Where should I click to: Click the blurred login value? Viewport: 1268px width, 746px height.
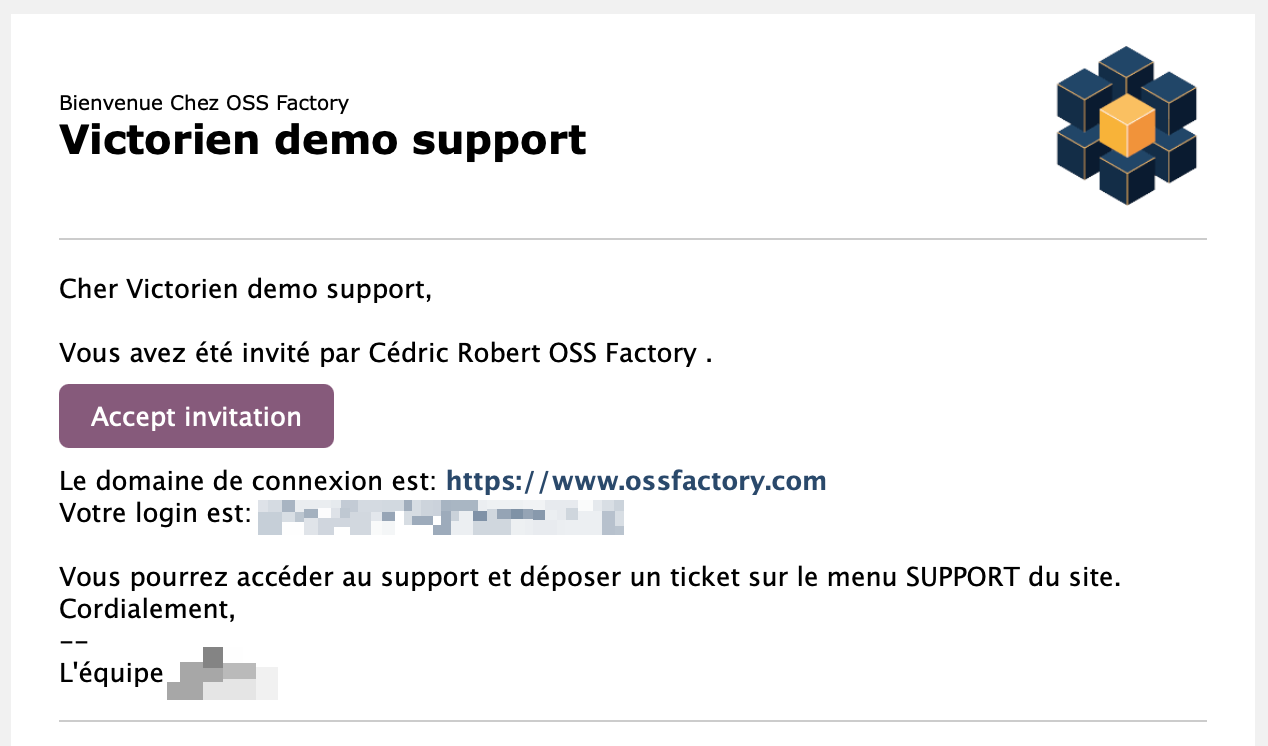441,517
